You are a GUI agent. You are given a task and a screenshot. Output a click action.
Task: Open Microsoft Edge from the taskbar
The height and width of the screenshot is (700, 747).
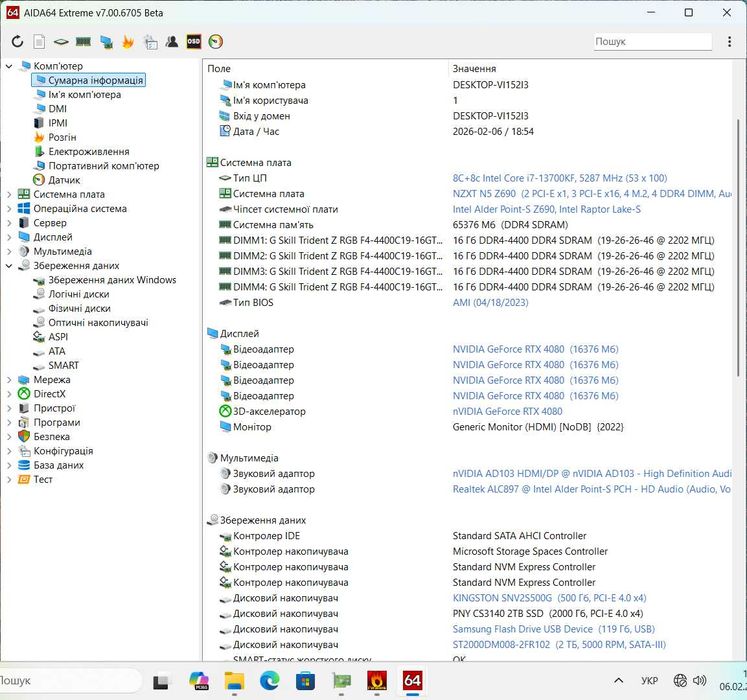(270, 681)
